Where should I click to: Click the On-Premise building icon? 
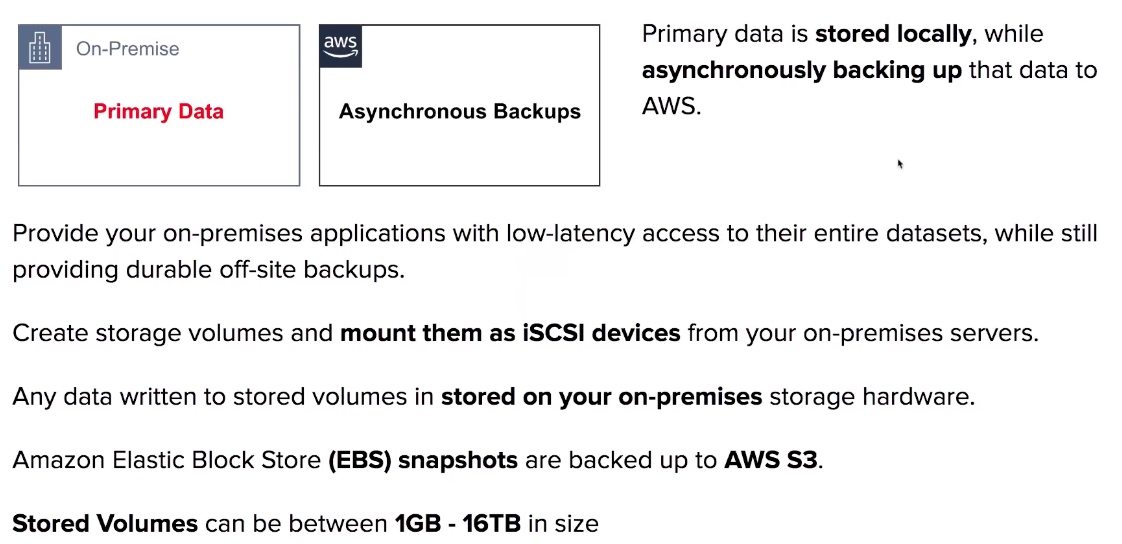click(40, 47)
